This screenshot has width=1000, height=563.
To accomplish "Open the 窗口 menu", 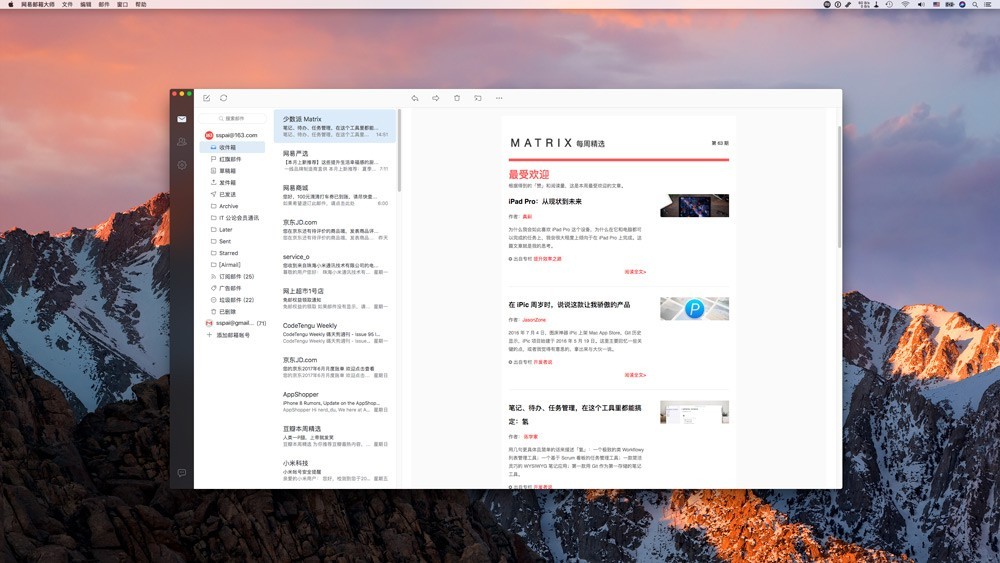I will pyautogui.click(x=122, y=4).
